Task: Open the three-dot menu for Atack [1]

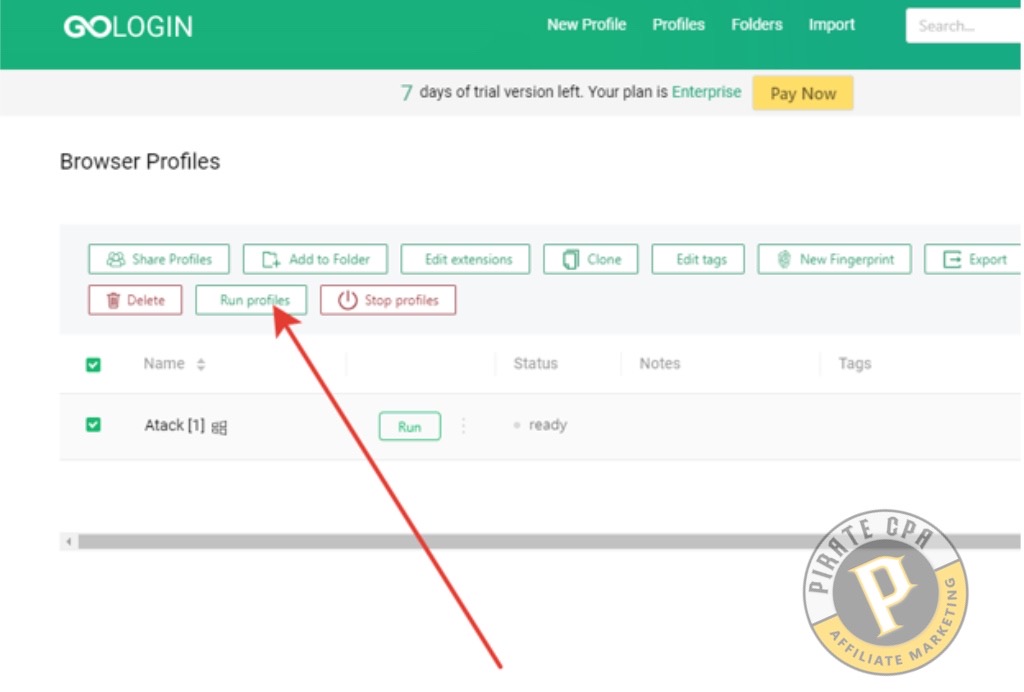Action: [x=464, y=426]
